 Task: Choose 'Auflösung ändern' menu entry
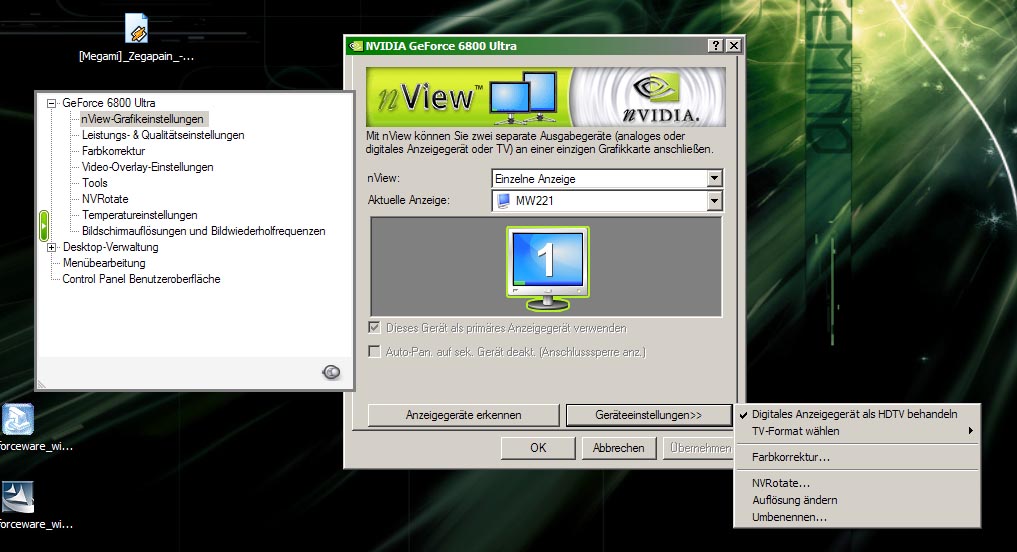pyautogui.click(x=856, y=500)
